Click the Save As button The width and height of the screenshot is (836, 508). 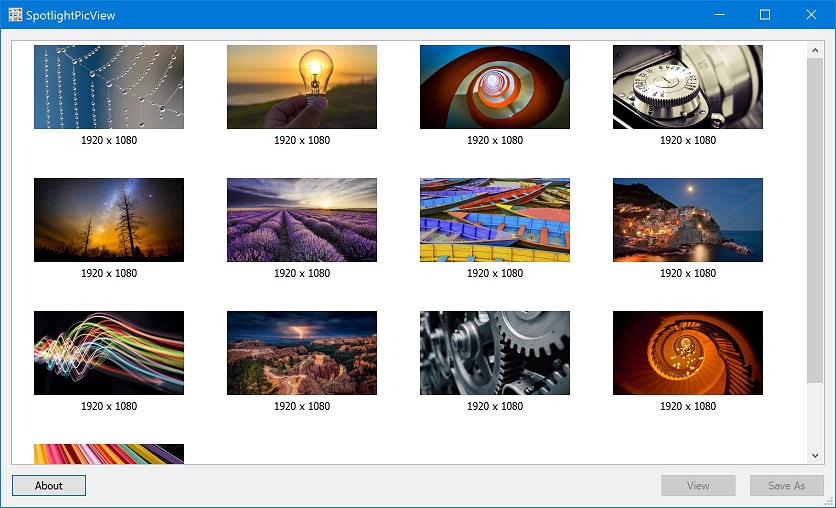(786, 486)
